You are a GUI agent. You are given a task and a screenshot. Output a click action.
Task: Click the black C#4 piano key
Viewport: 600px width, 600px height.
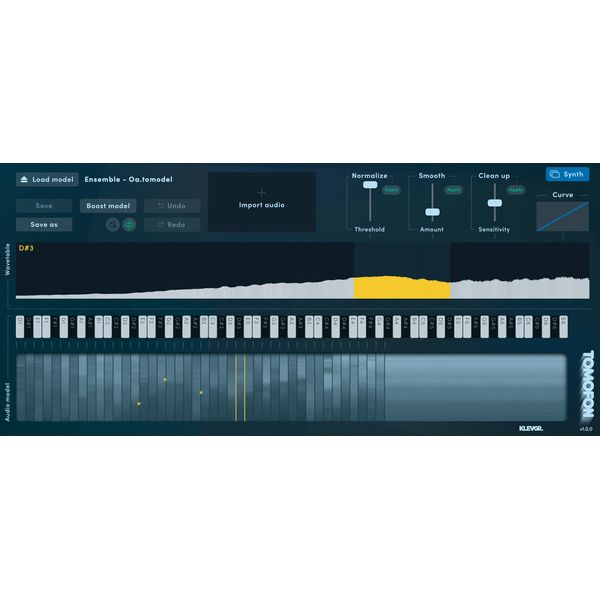(326, 327)
